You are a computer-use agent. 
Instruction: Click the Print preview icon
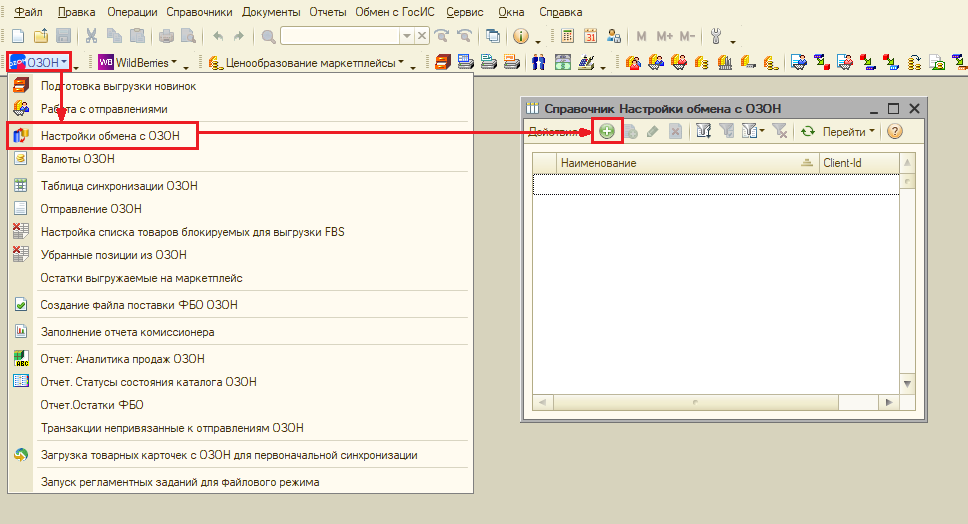188,36
